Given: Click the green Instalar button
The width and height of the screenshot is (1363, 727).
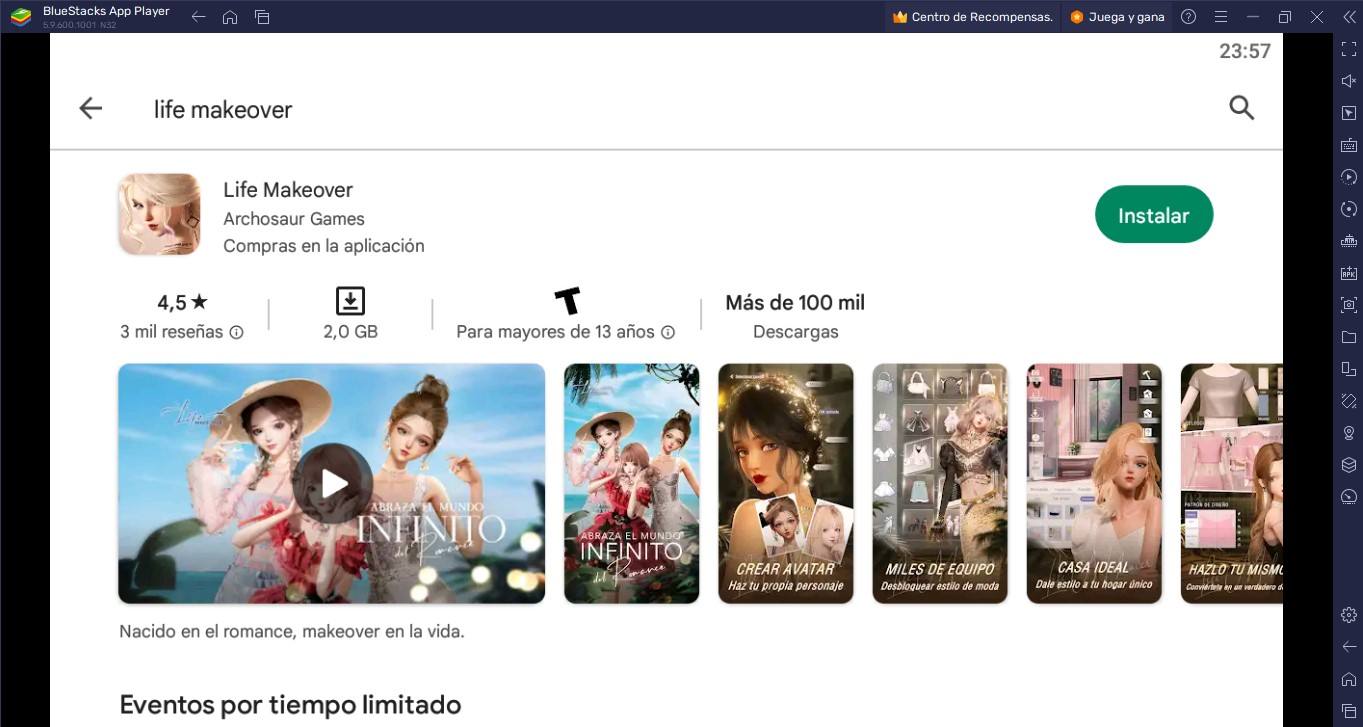Looking at the screenshot, I should coord(1154,214).
